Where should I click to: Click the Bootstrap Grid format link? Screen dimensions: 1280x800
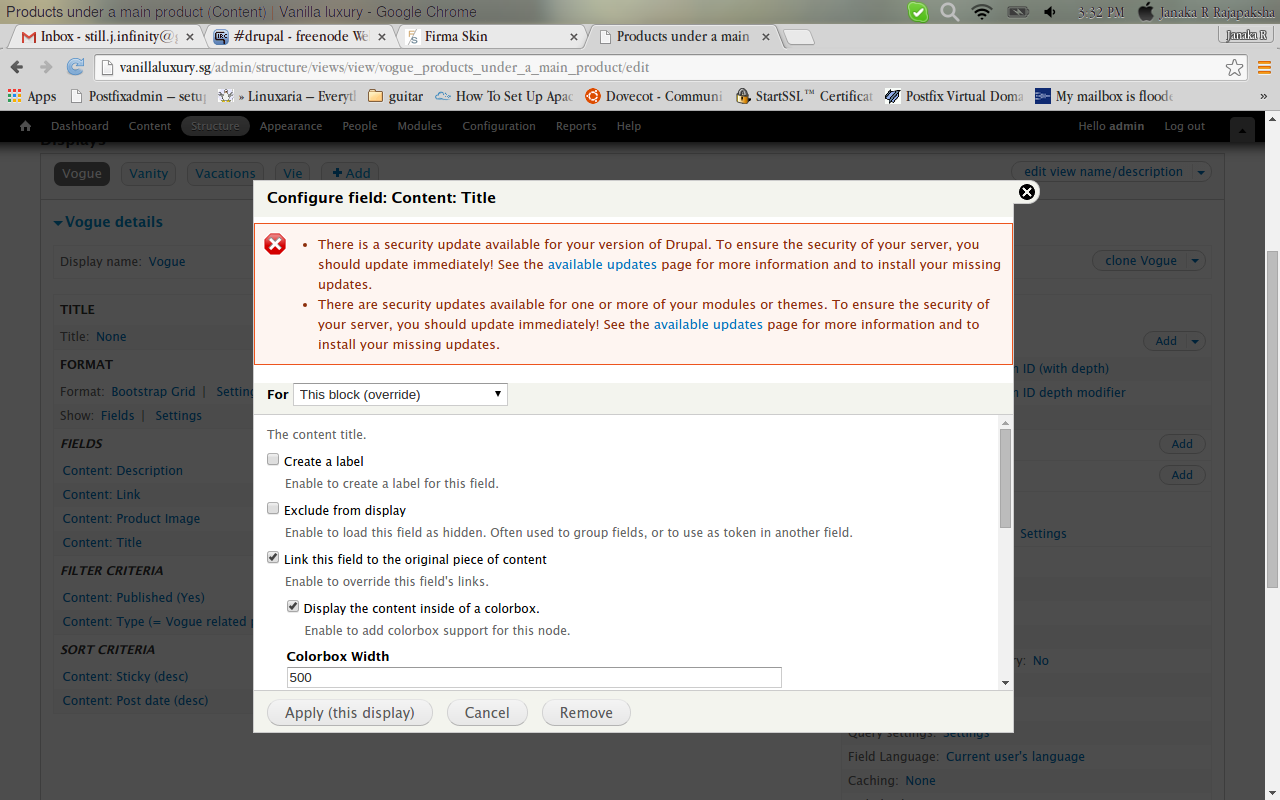point(153,392)
